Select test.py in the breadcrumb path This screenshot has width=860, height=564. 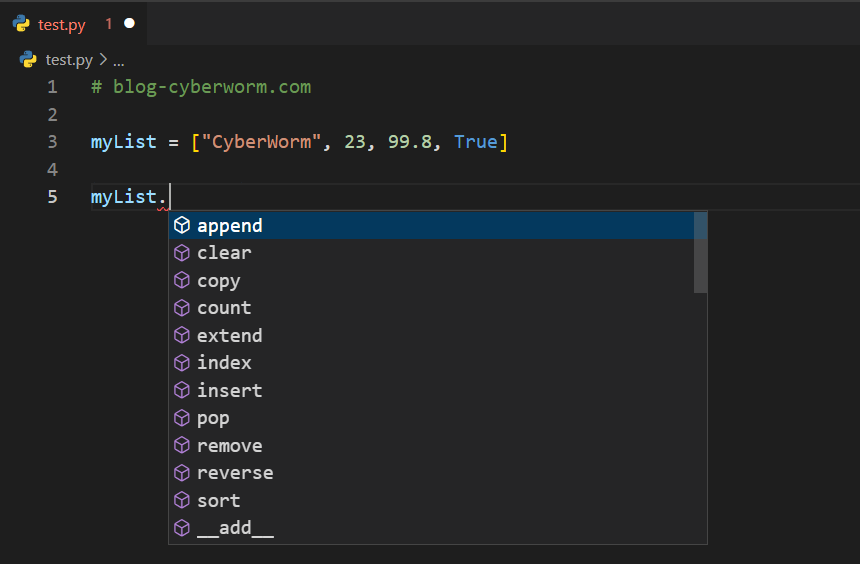[69, 60]
